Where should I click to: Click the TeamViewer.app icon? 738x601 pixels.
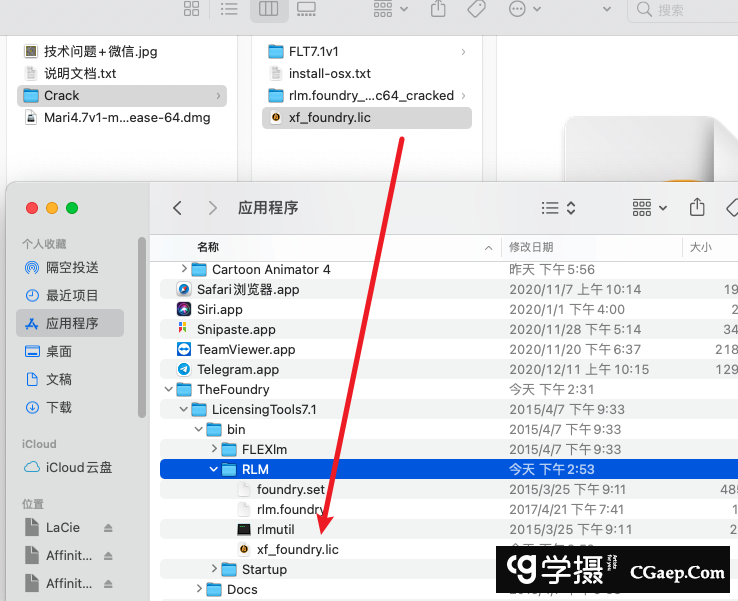click(x=184, y=350)
